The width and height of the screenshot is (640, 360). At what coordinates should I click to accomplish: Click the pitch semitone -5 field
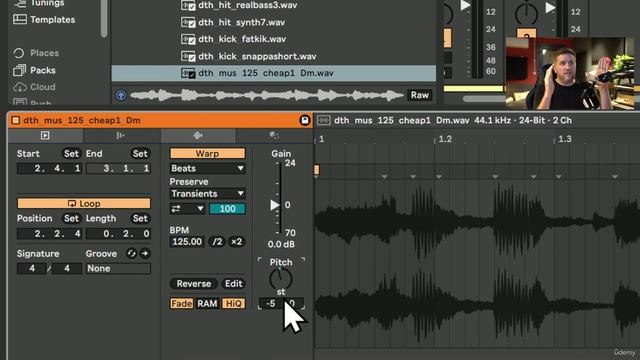point(271,304)
